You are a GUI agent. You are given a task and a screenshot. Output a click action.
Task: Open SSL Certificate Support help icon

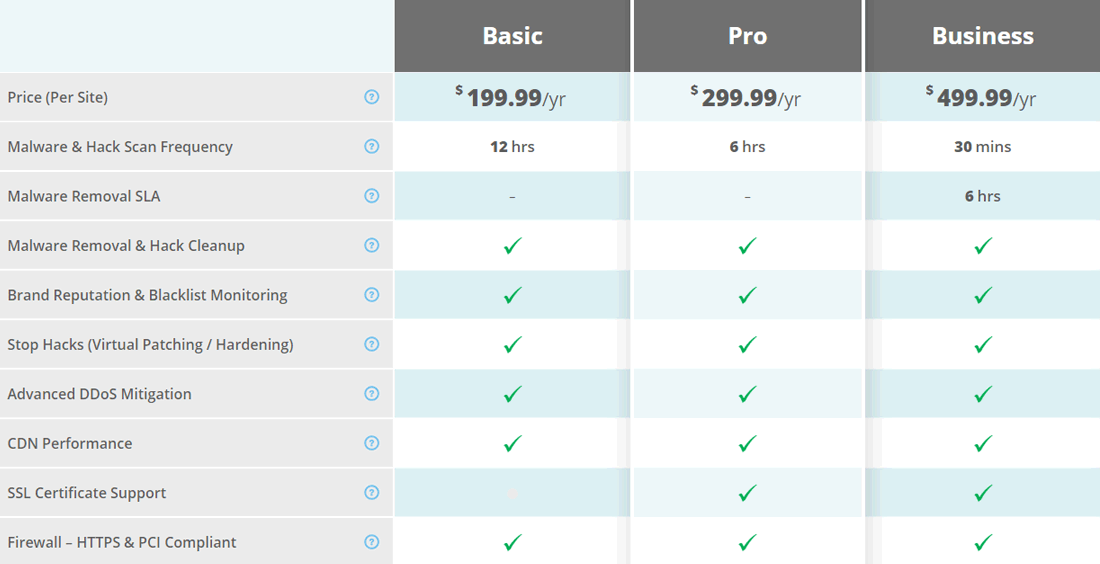(x=372, y=492)
